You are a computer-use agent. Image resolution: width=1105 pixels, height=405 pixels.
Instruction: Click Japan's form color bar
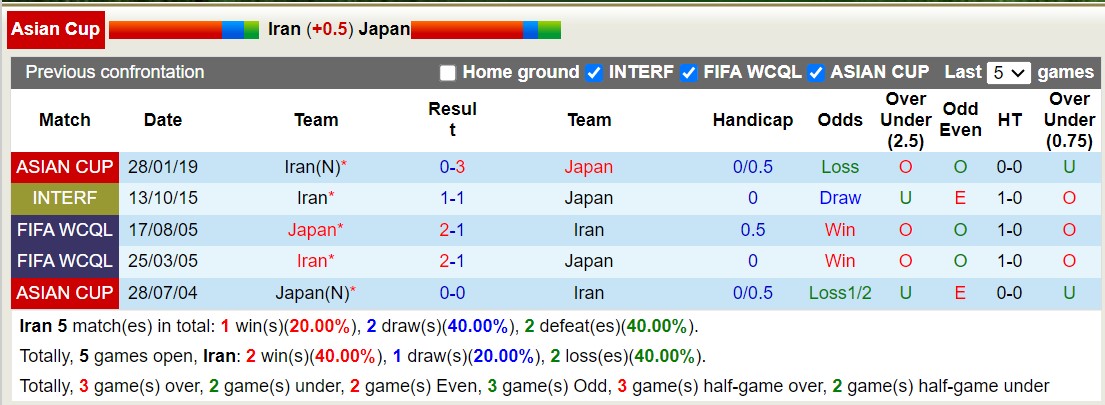pos(486,30)
